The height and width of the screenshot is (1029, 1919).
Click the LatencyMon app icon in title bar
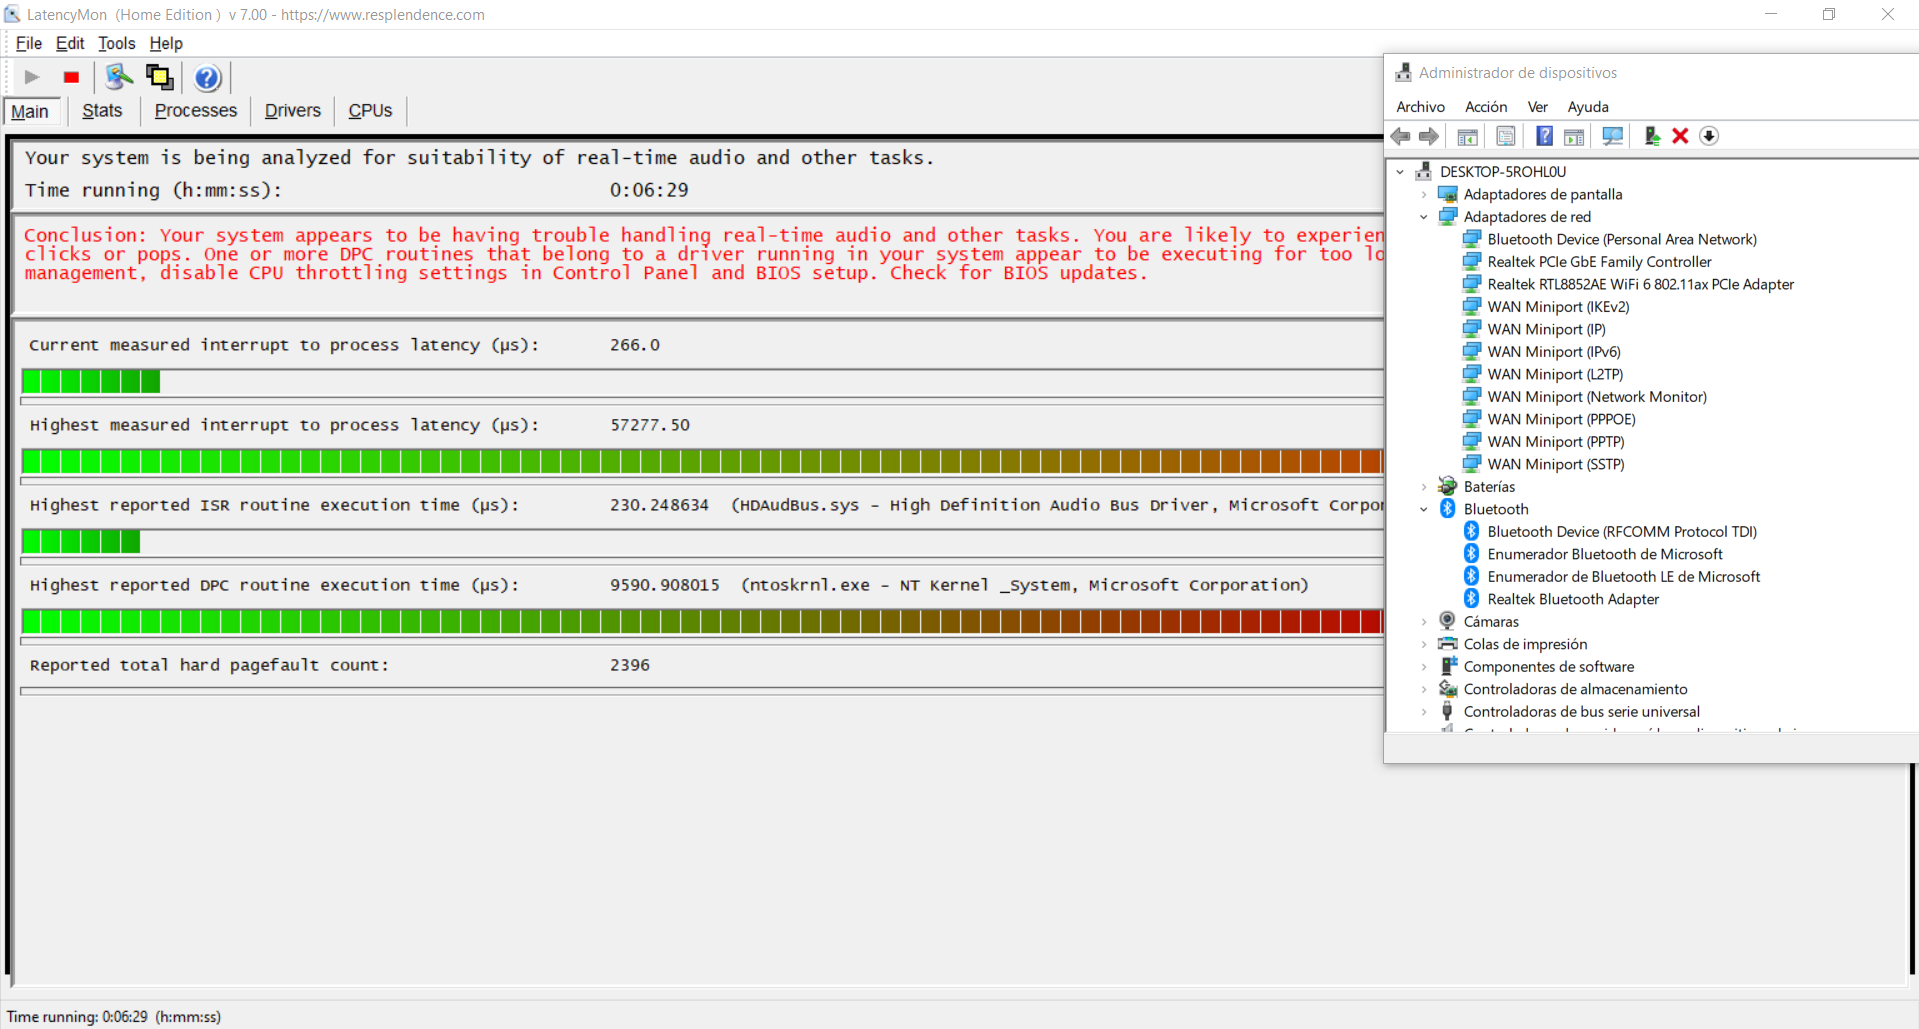click(12, 14)
